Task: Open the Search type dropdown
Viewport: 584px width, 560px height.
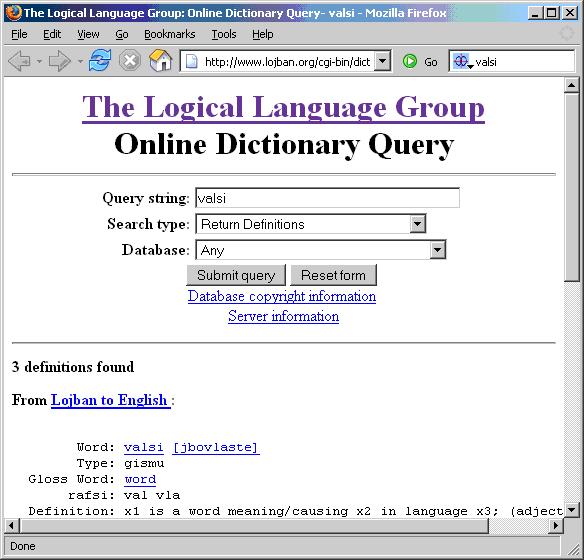Action: [x=418, y=224]
